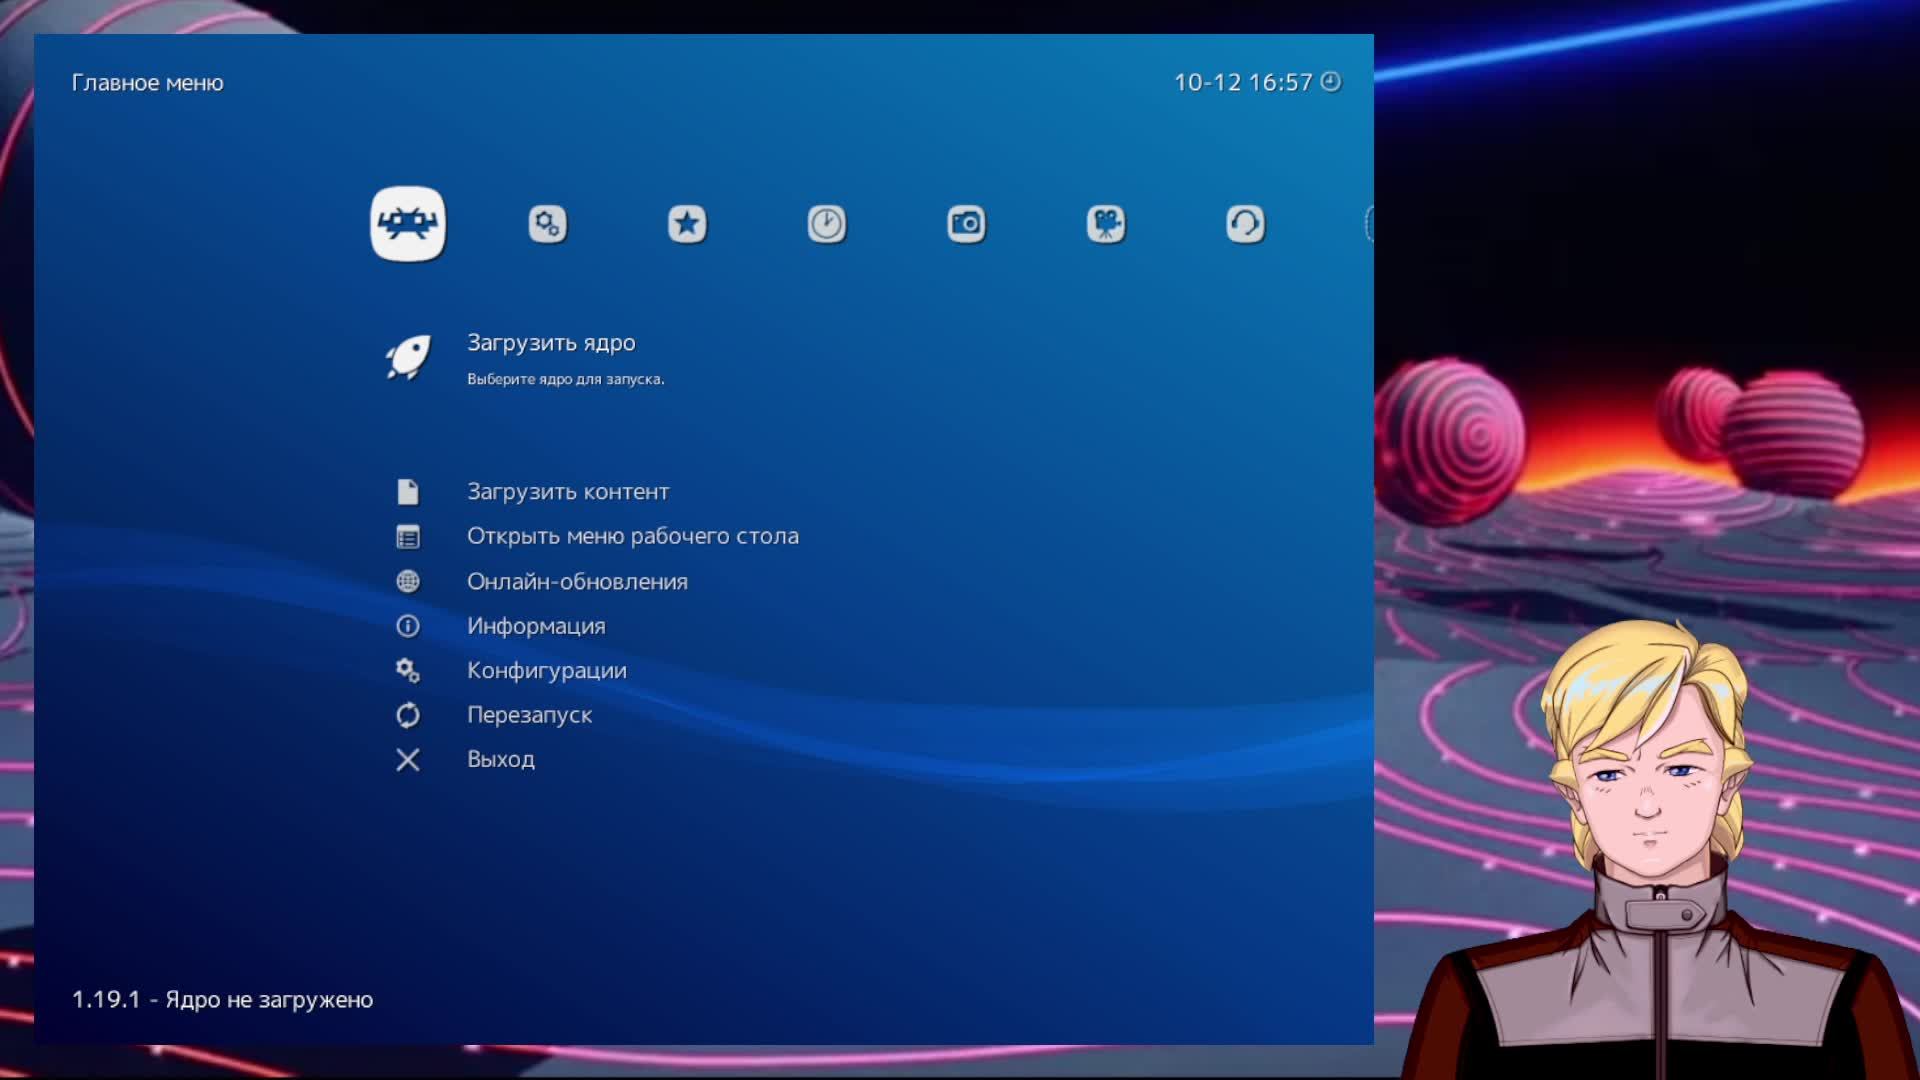Open the Video camera tab icon
This screenshot has height=1080, width=1920.
(1106, 224)
